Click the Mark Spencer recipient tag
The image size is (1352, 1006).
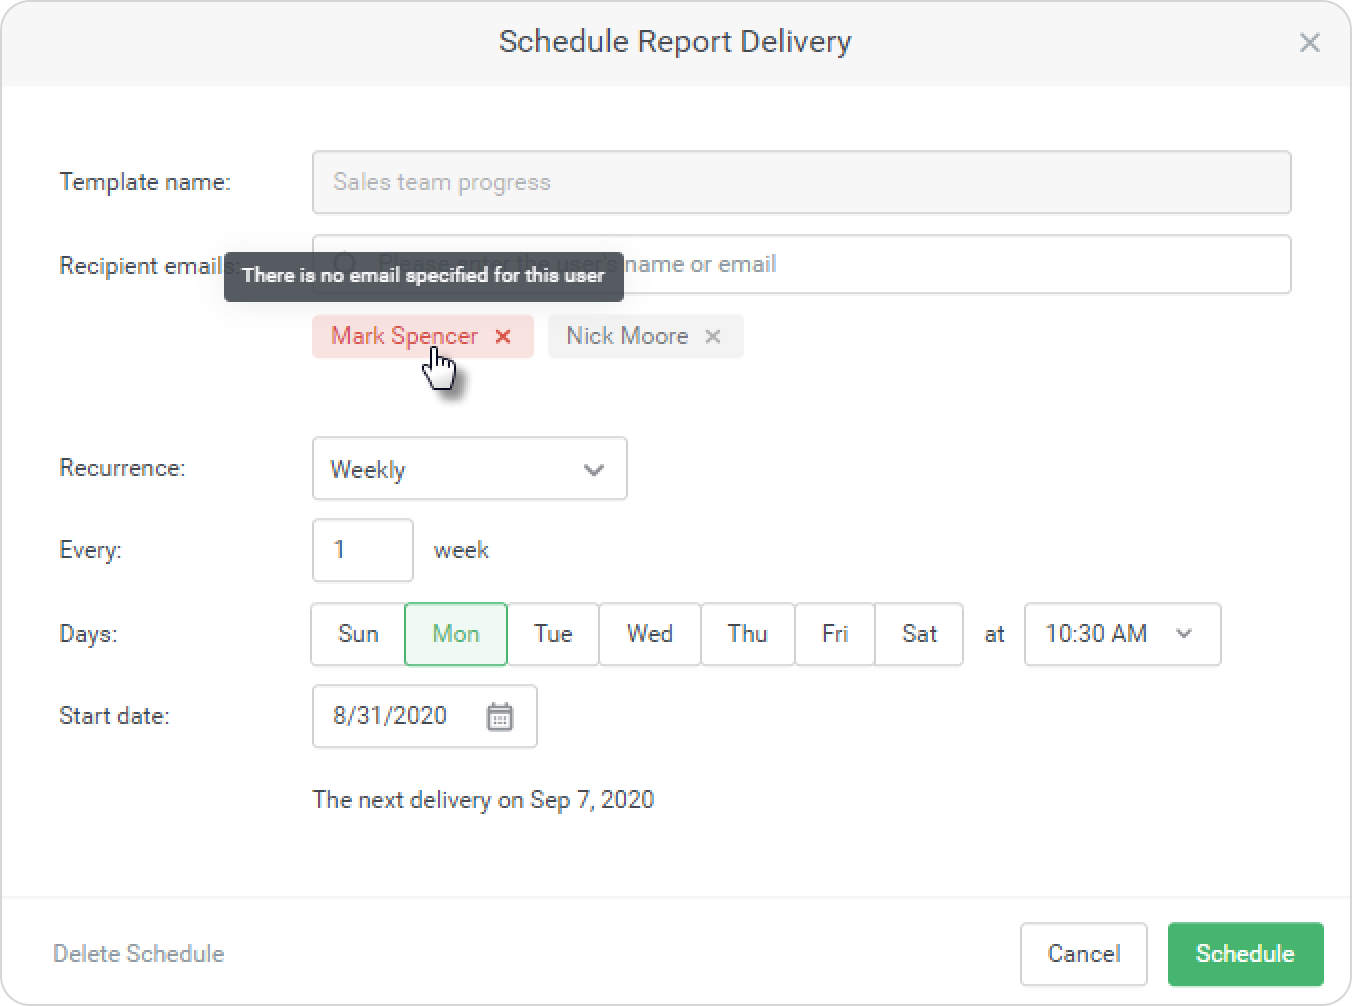403,337
